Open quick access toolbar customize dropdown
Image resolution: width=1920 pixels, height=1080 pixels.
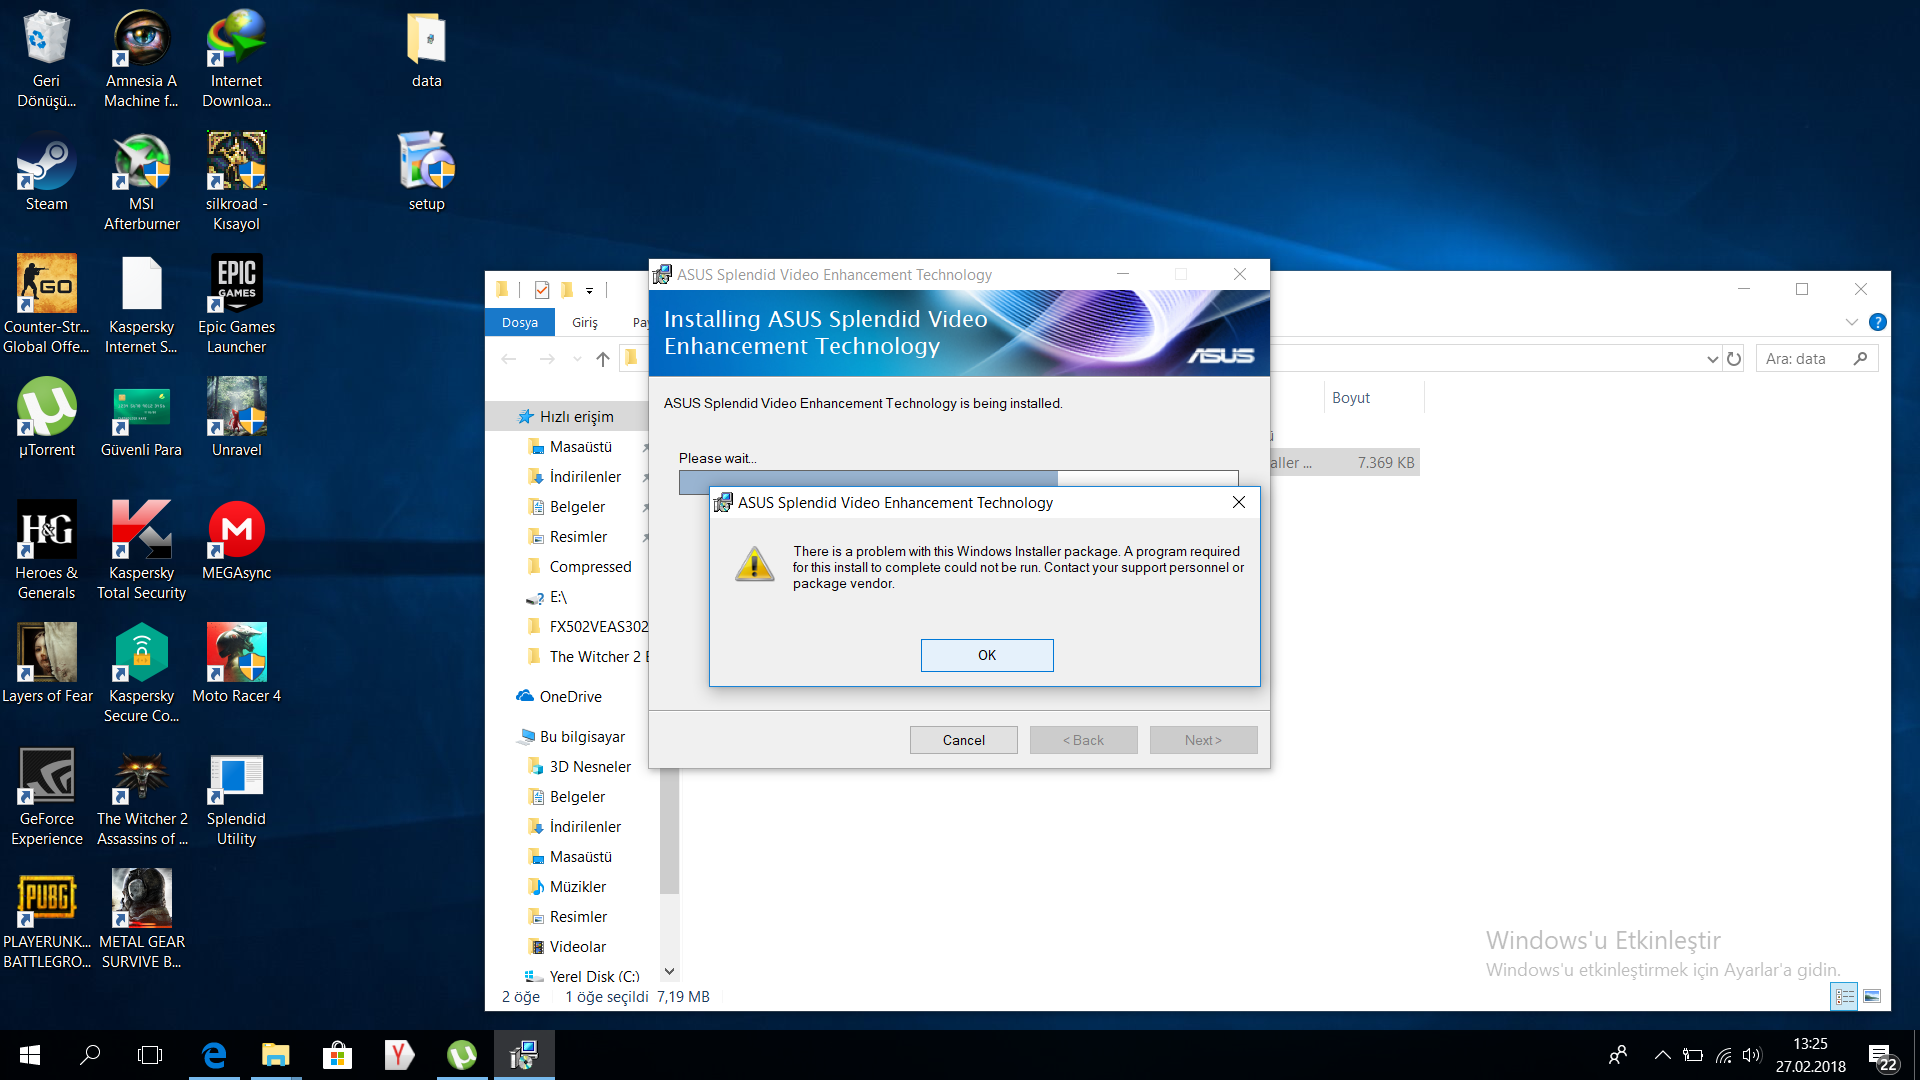click(x=589, y=290)
